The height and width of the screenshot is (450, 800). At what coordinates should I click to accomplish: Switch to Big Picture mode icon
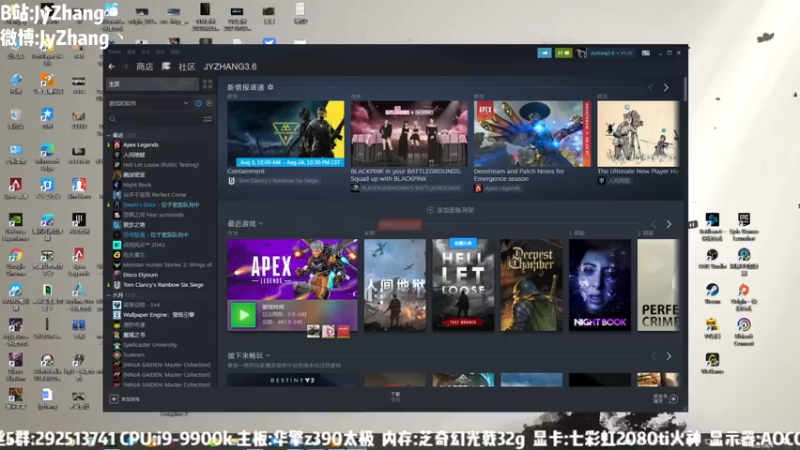pos(645,53)
